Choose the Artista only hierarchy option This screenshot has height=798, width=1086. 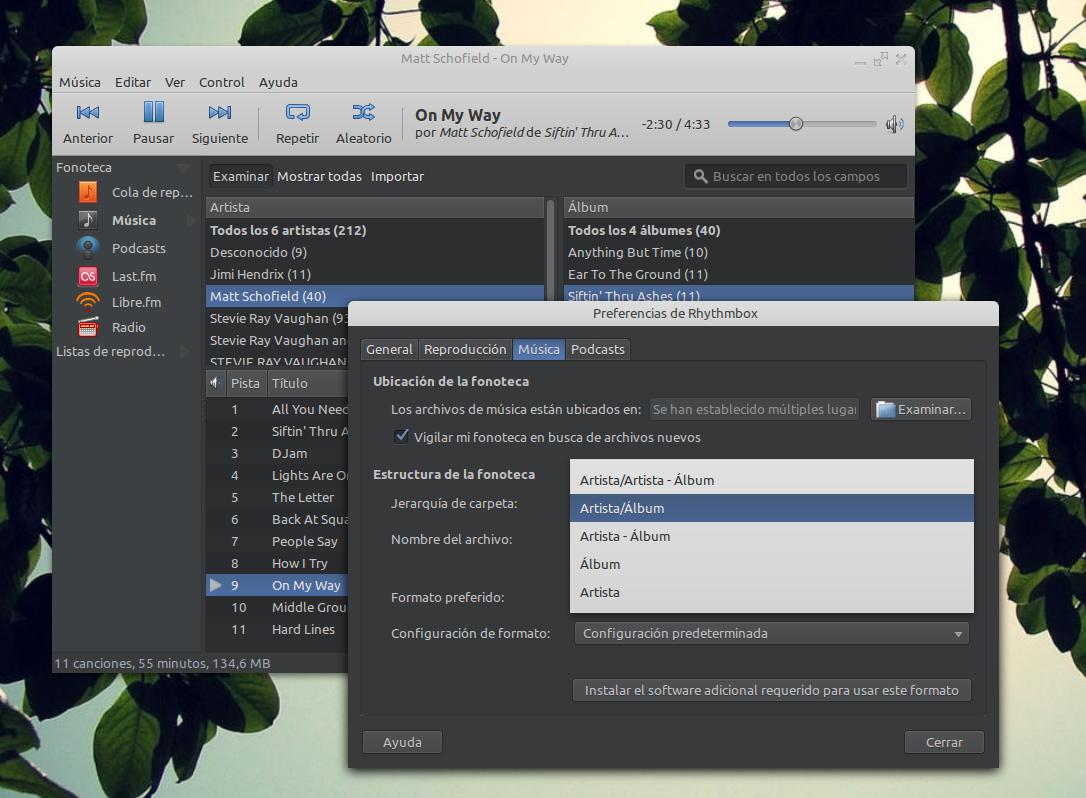772,592
